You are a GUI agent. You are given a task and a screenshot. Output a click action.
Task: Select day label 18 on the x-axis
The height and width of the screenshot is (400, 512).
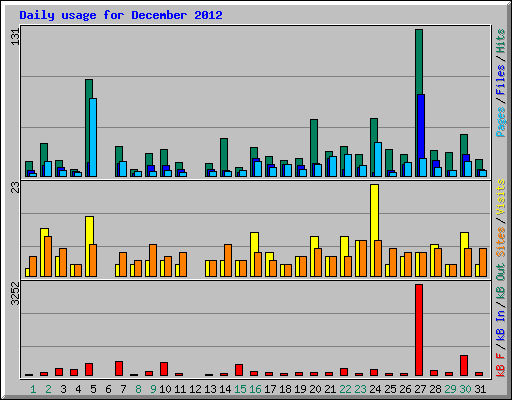[x=285, y=389]
